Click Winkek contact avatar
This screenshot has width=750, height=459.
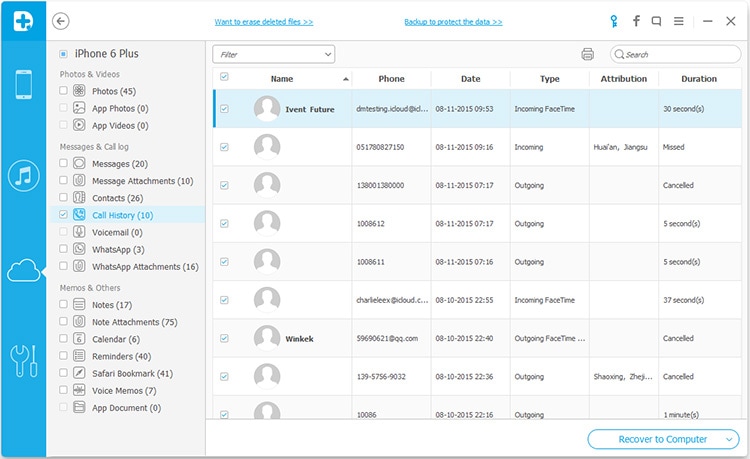267,338
